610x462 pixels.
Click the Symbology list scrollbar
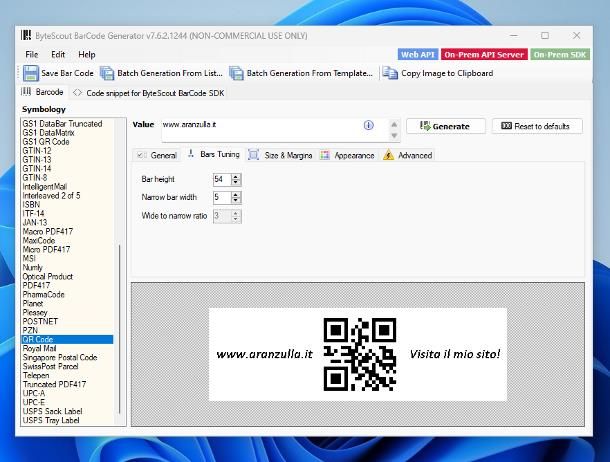tap(119, 329)
